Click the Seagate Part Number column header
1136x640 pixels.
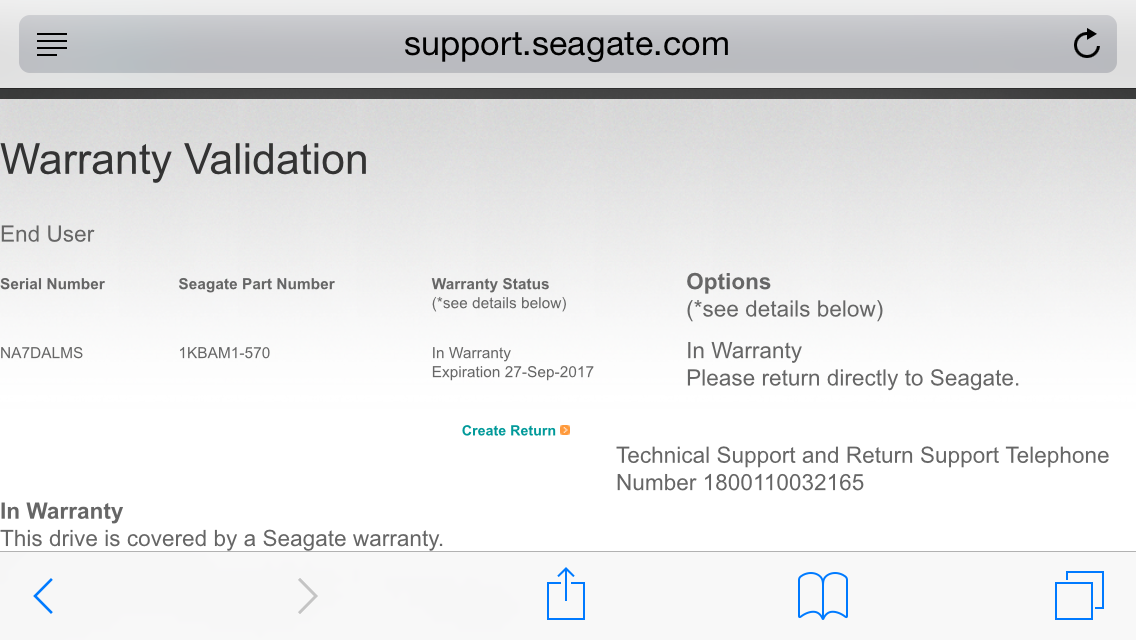pos(256,284)
